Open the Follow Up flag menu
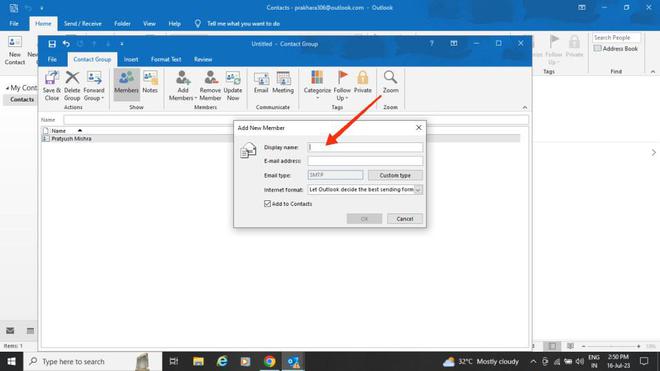Screen dimensions: 660x371 pyautogui.click(x=342, y=86)
